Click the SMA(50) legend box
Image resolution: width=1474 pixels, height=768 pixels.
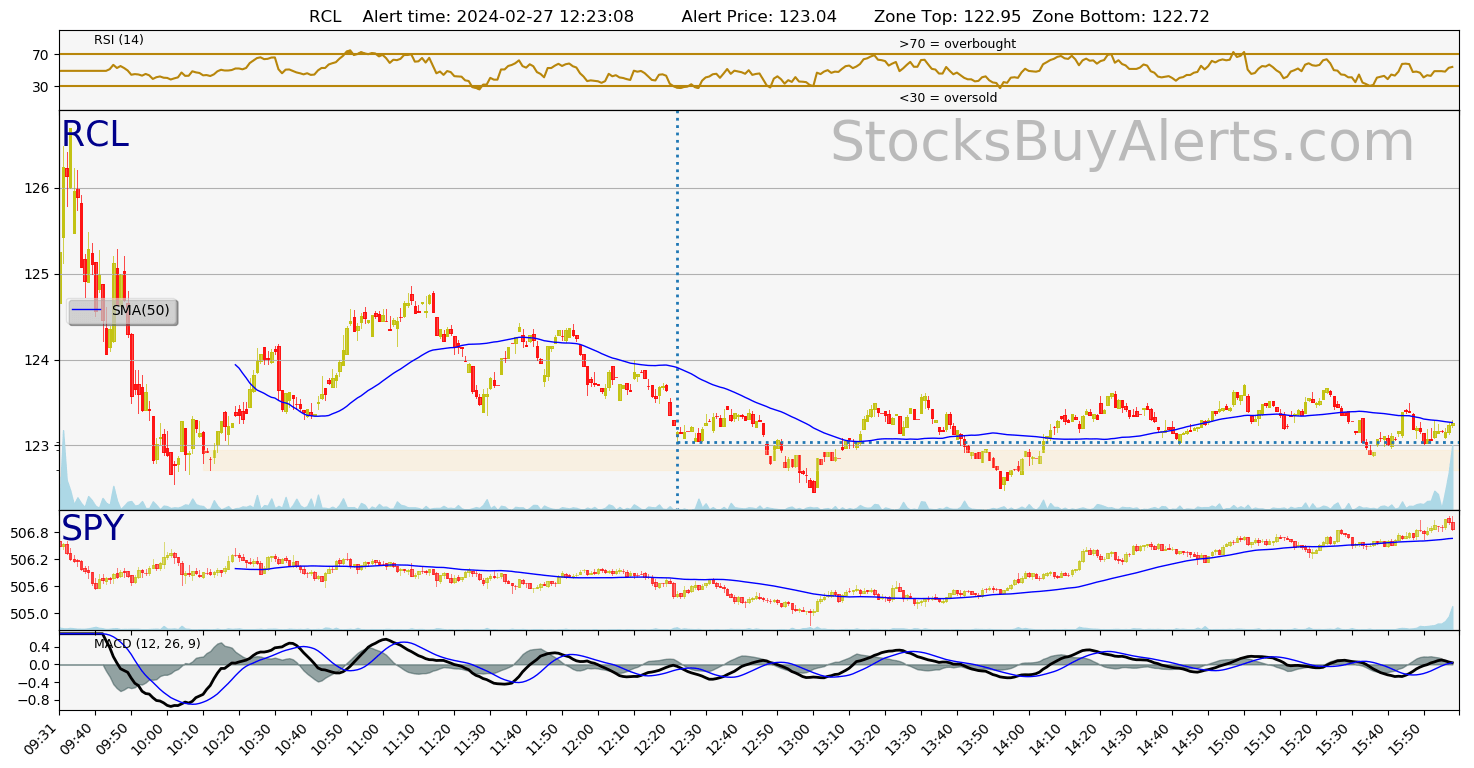pyautogui.click(x=123, y=311)
